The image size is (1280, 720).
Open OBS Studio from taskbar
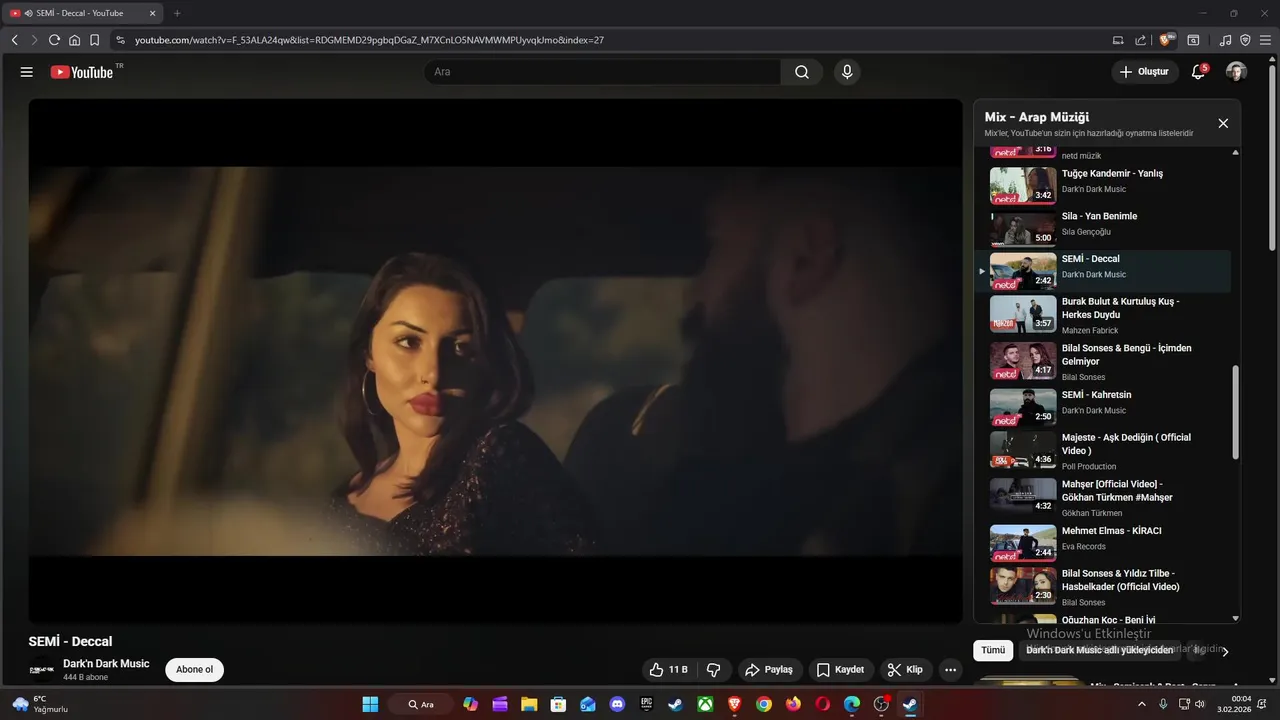coord(881,704)
